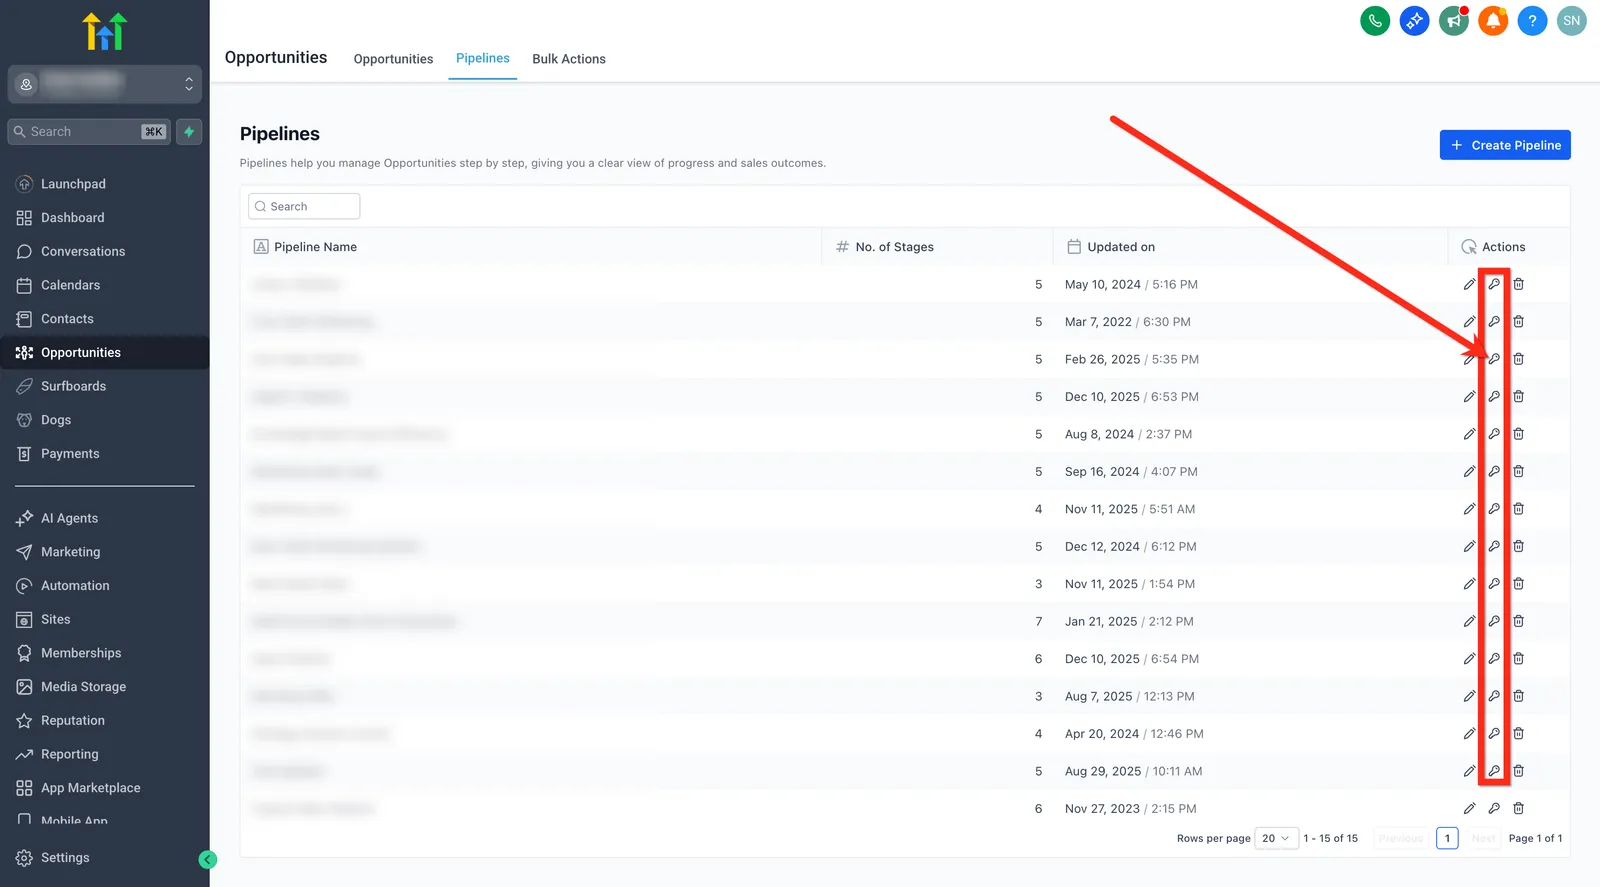1600x887 pixels.
Task: Click the Create Pipeline button
Action: click(x=1505, y=145)
